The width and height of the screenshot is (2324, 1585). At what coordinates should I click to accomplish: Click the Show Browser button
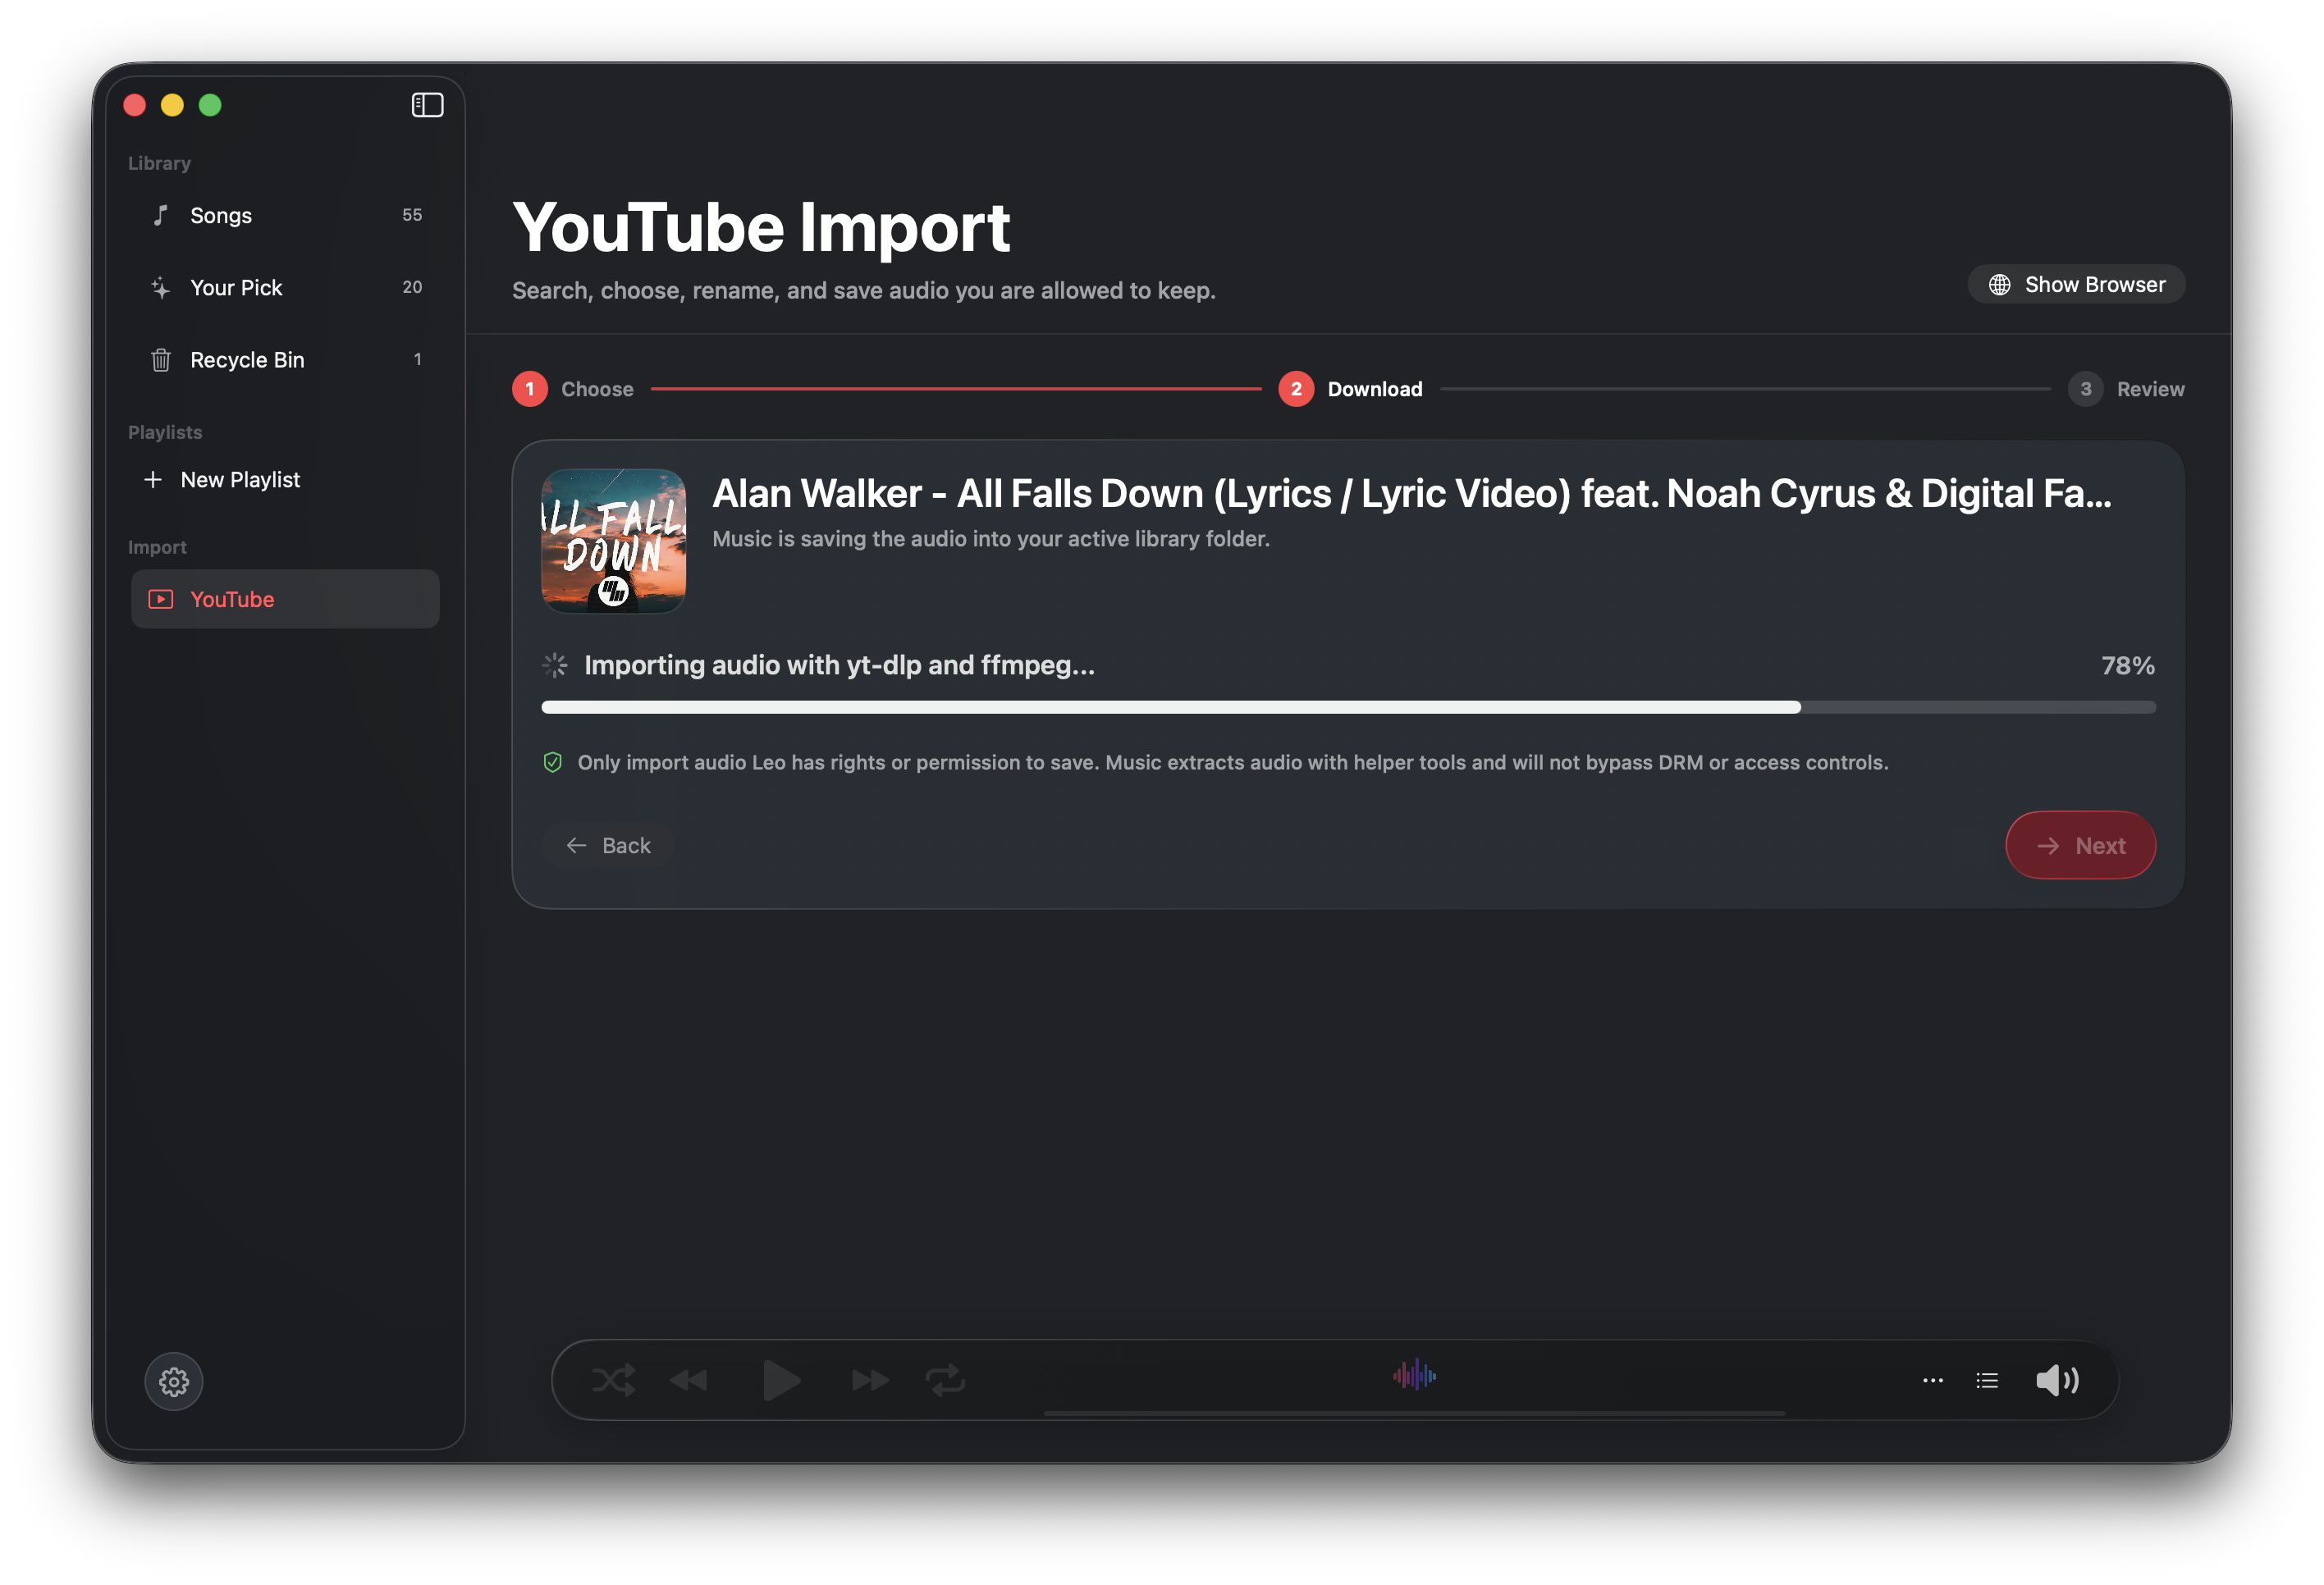pos(2076,285)
